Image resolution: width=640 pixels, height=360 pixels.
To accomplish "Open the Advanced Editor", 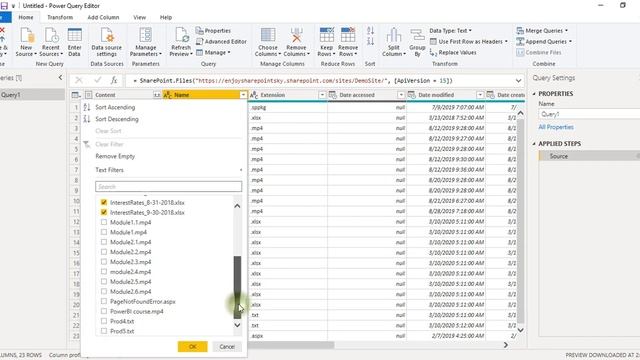I will (221, 42).
